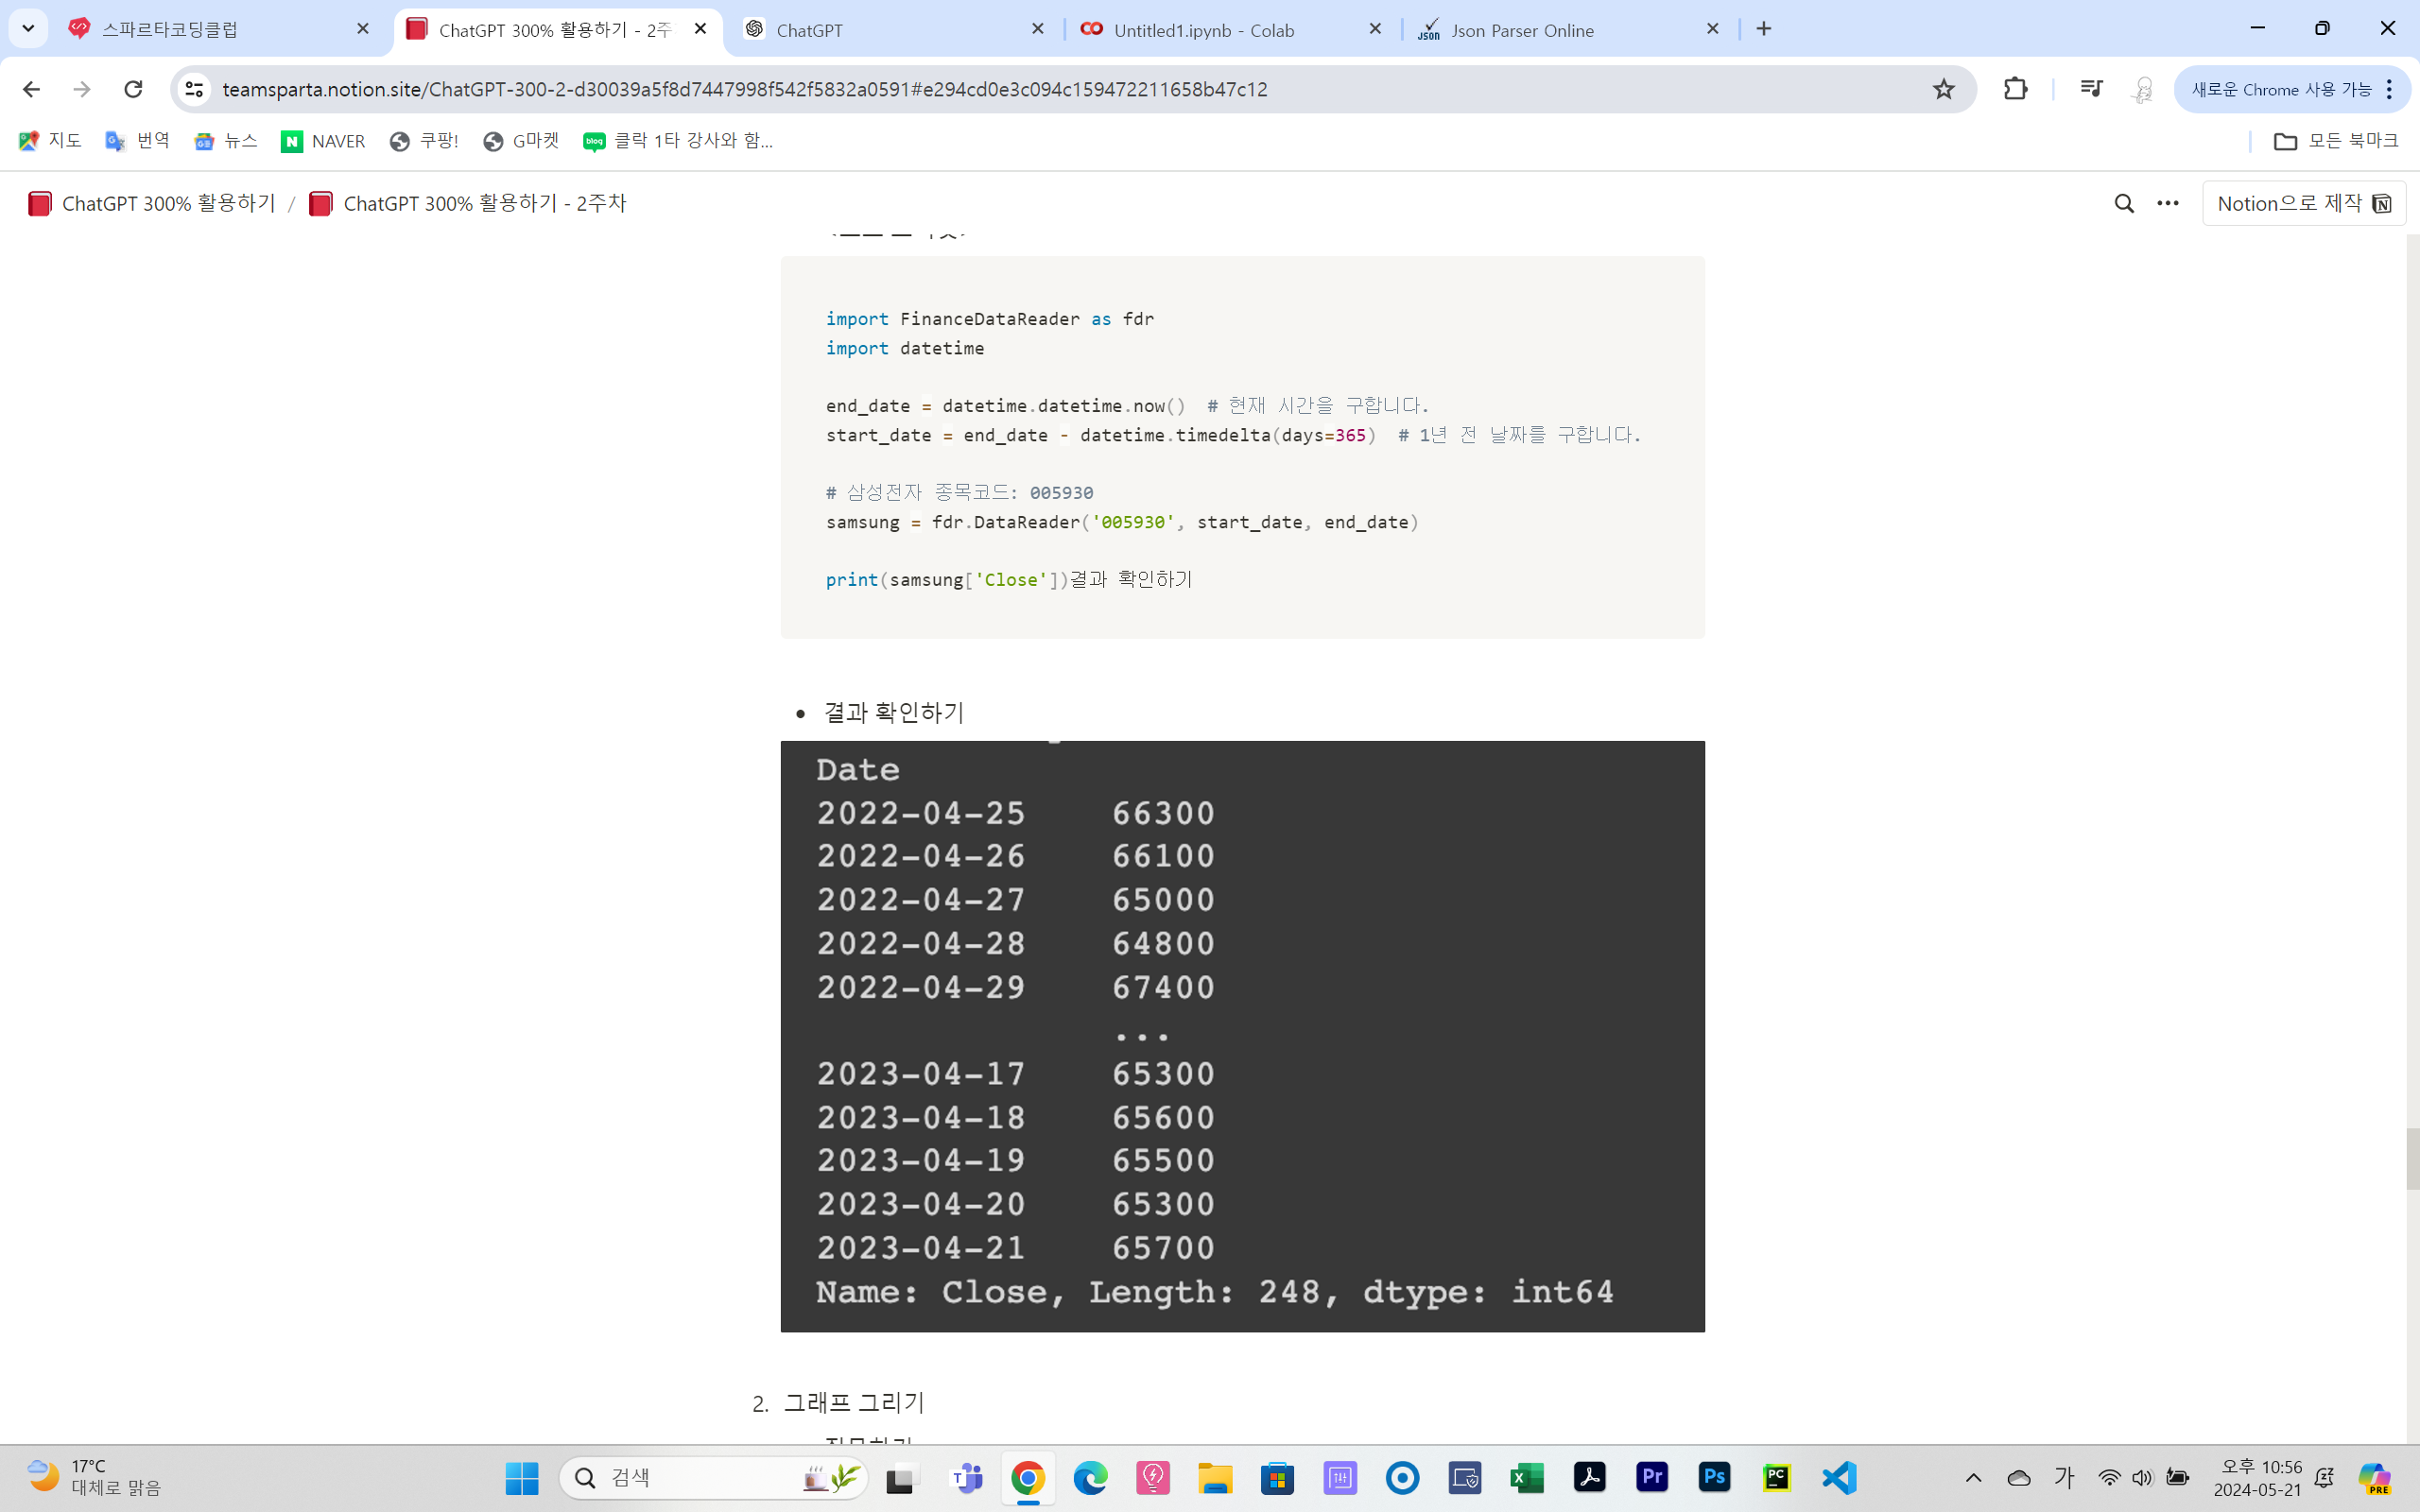This screenshot has height=1512, width=2420.
Task: Close the 스파르타코딩클럽 tab
Action: point(363,29)
